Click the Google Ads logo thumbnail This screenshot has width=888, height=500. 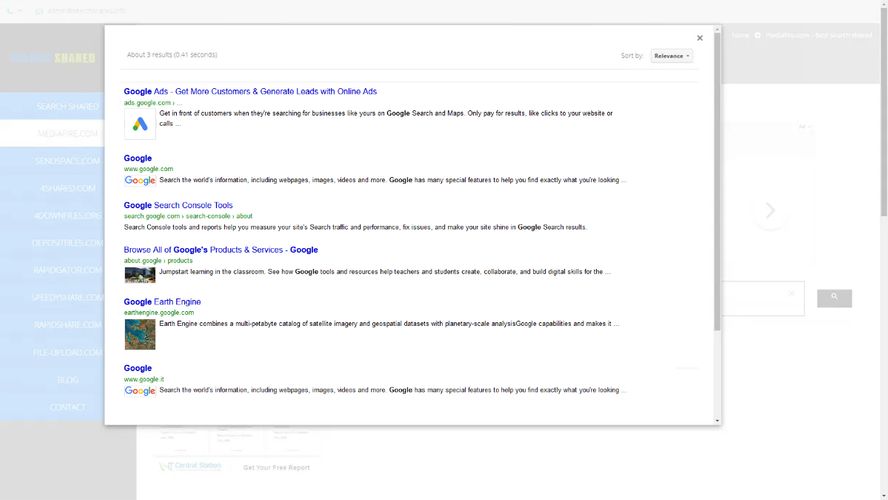tap(140, 124)
